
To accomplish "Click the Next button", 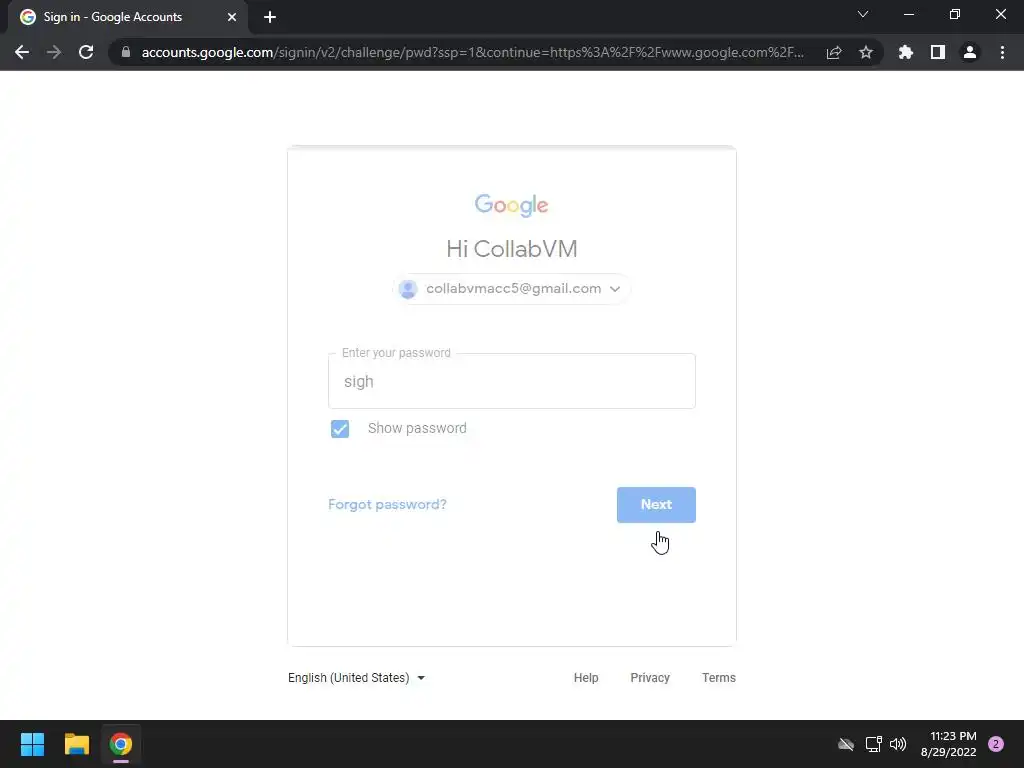I will (x=656, y=505).
